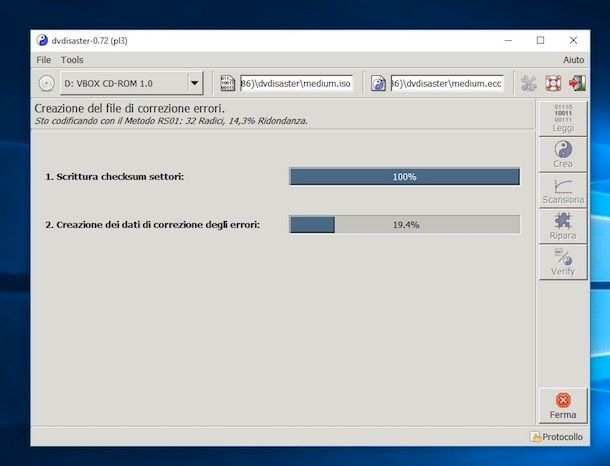Screen dimensions: 610x466
Task: Maximize the dvdisaster window
Action: point(540,40)
